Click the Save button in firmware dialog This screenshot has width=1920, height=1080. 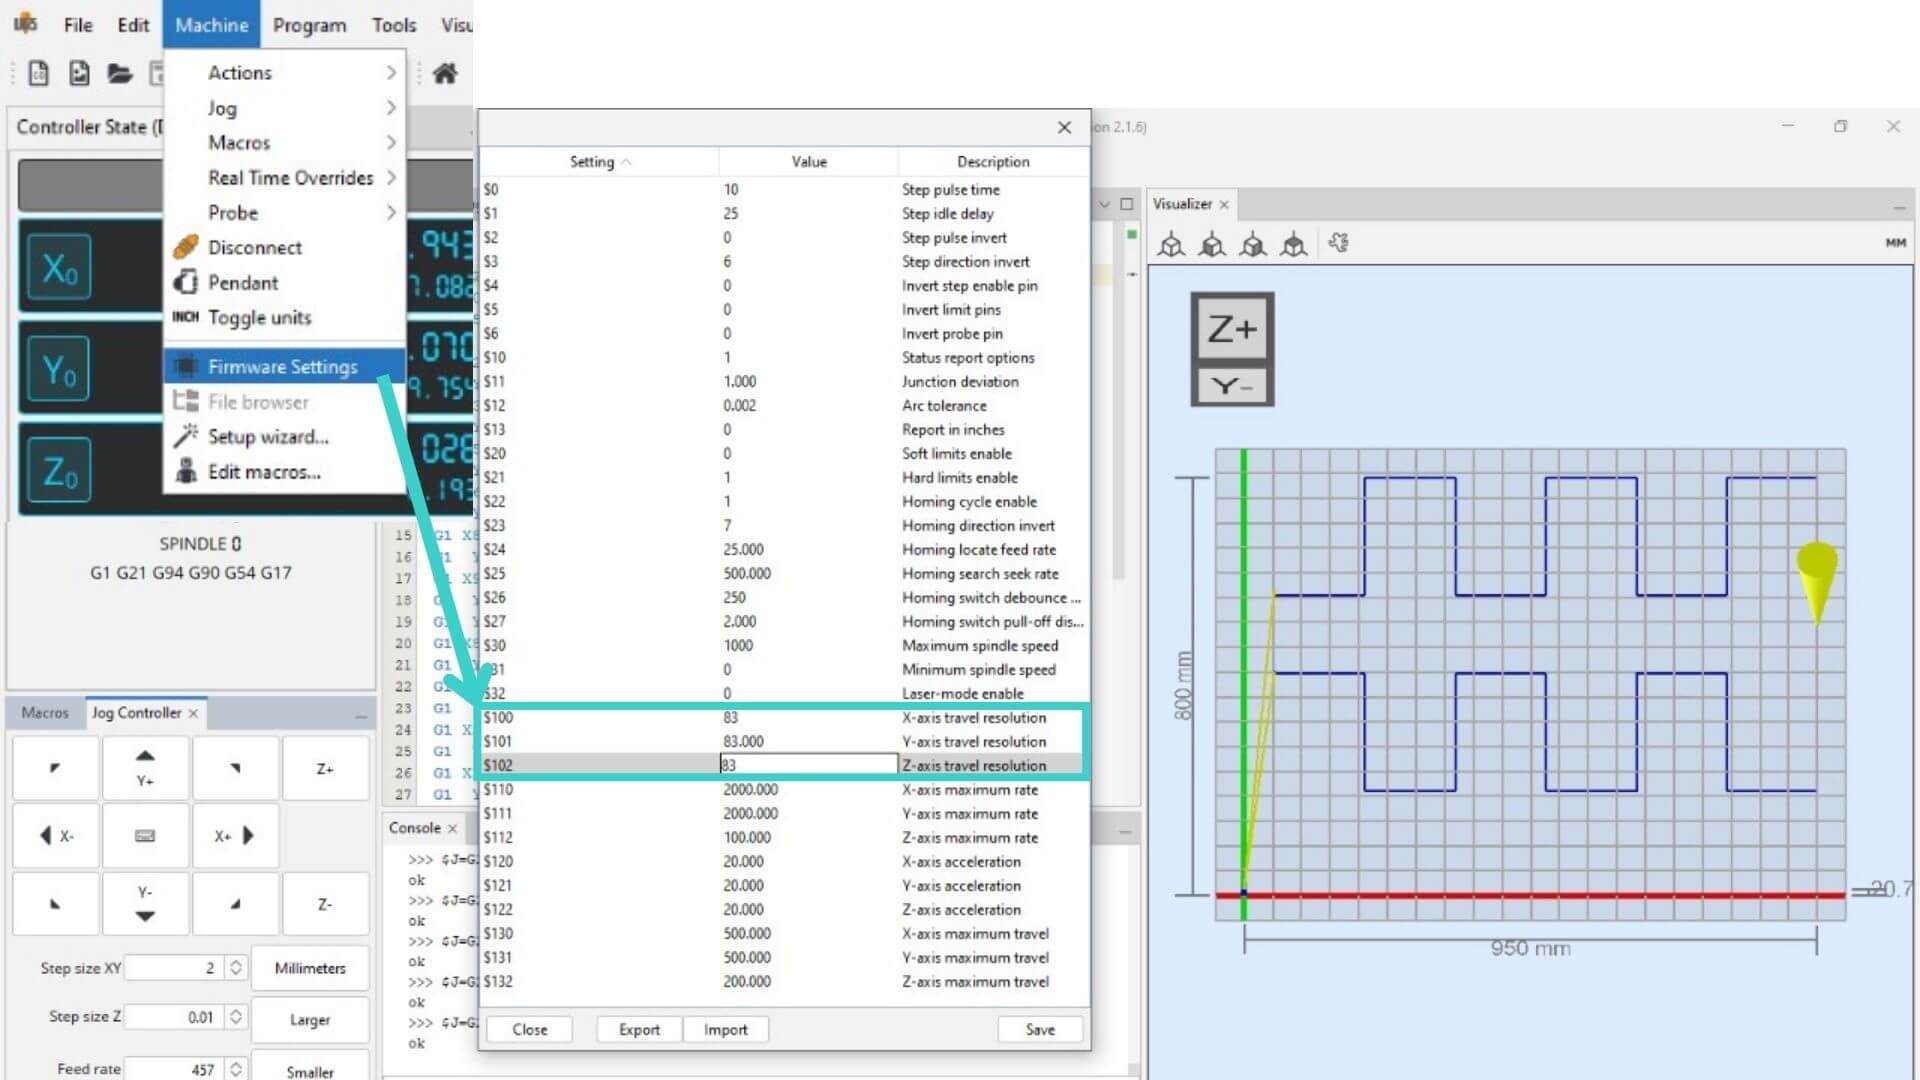1040,1029
